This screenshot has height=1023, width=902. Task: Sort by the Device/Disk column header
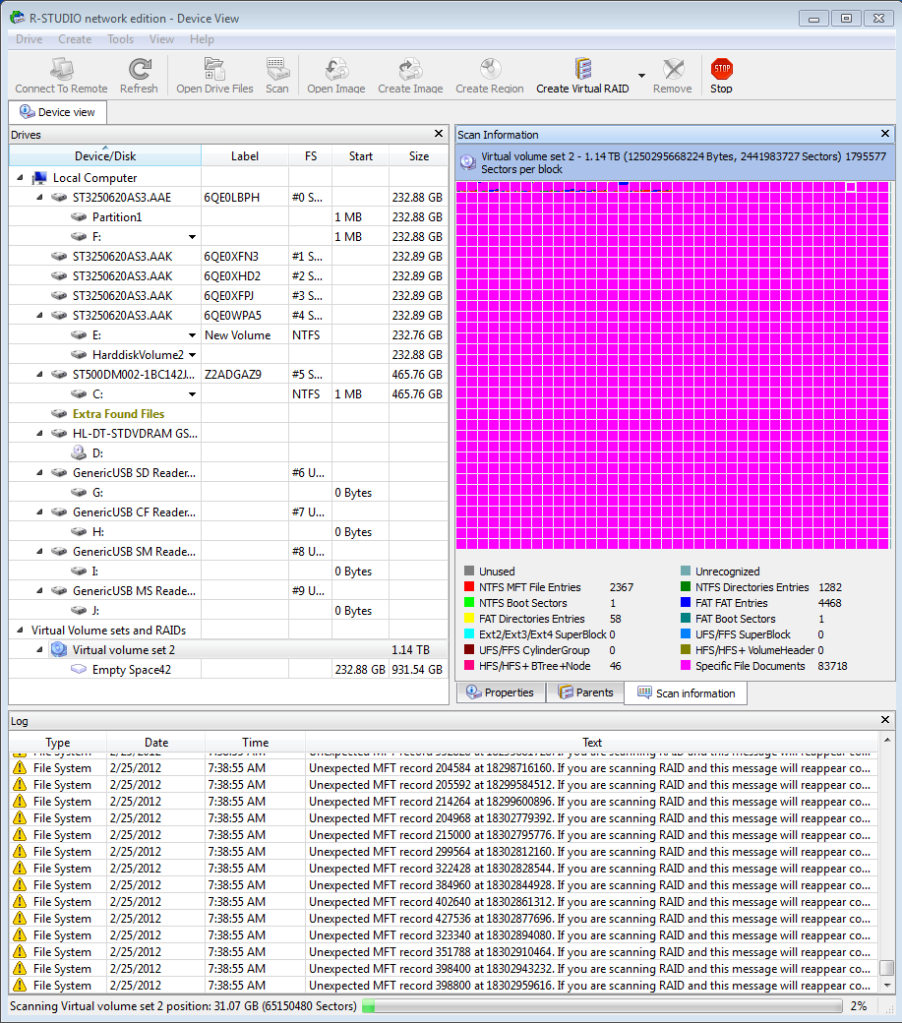[105, 156]
